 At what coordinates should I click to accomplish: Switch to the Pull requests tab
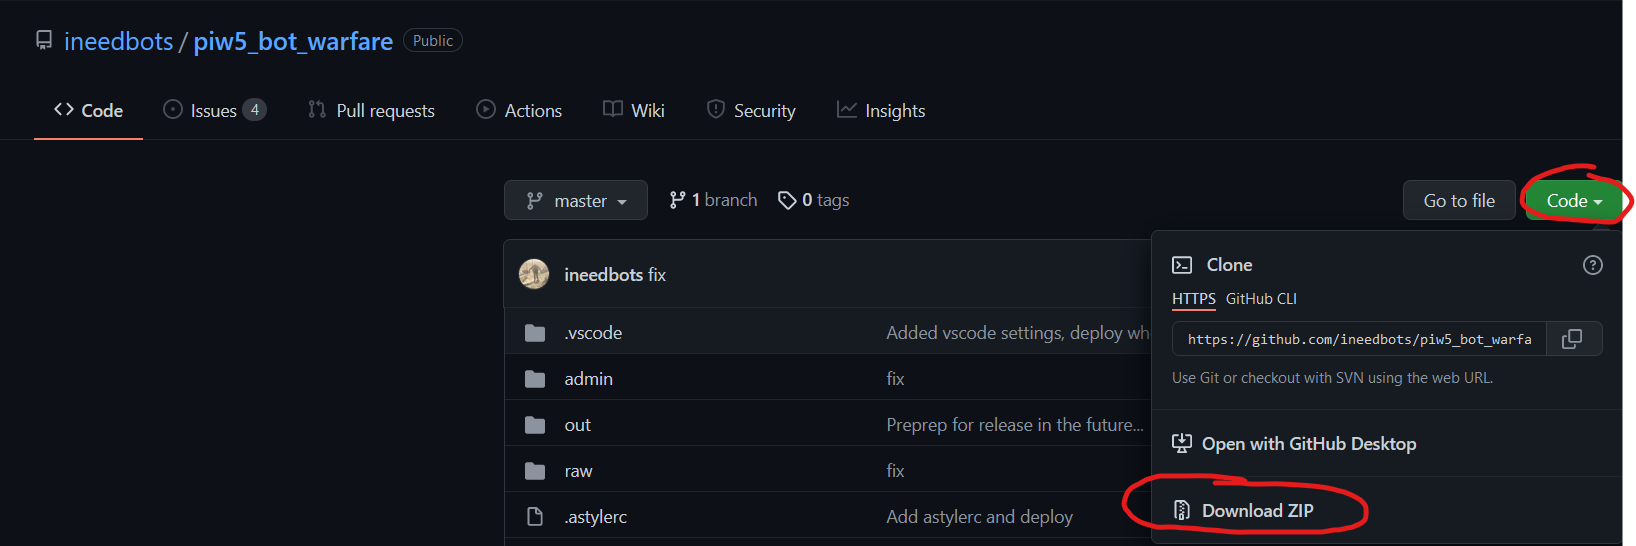[372, 110]
